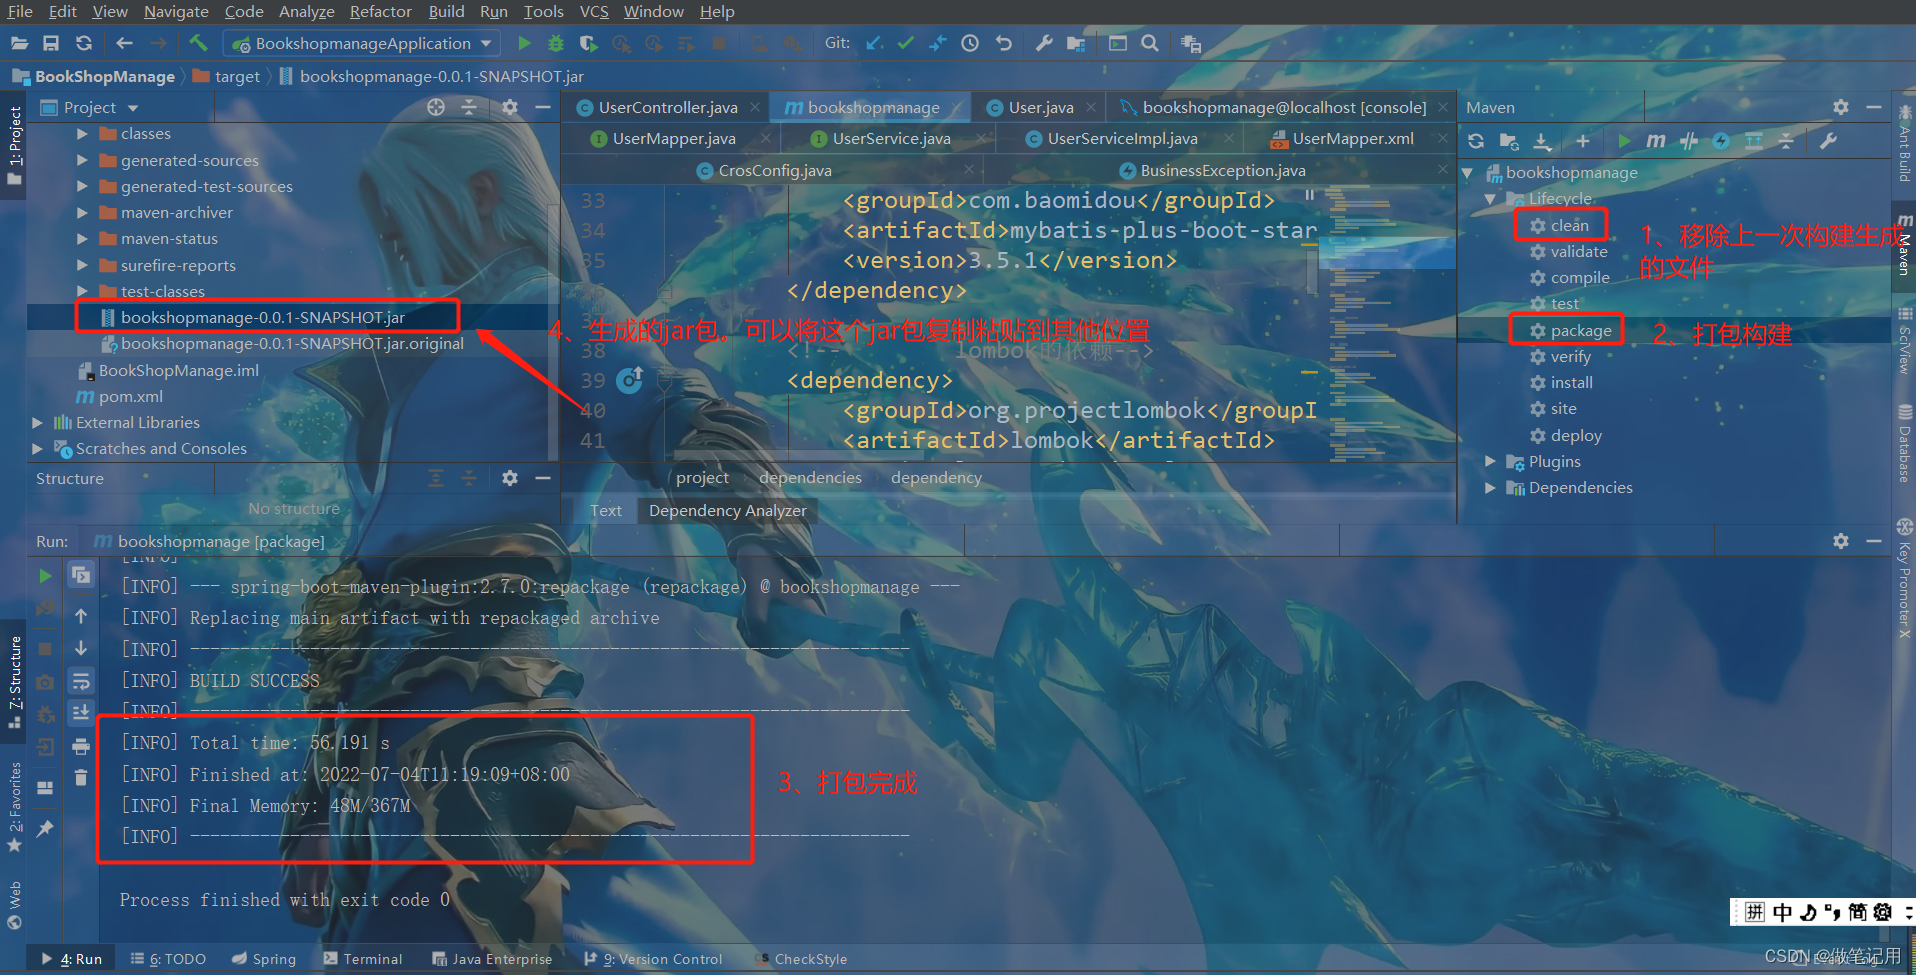Image resolution: width=1916 pixels, height=975 pixels.
Task: Select the Maven clean lifecycle goal
Action: pyautogui.click(x=1569, y=225)
